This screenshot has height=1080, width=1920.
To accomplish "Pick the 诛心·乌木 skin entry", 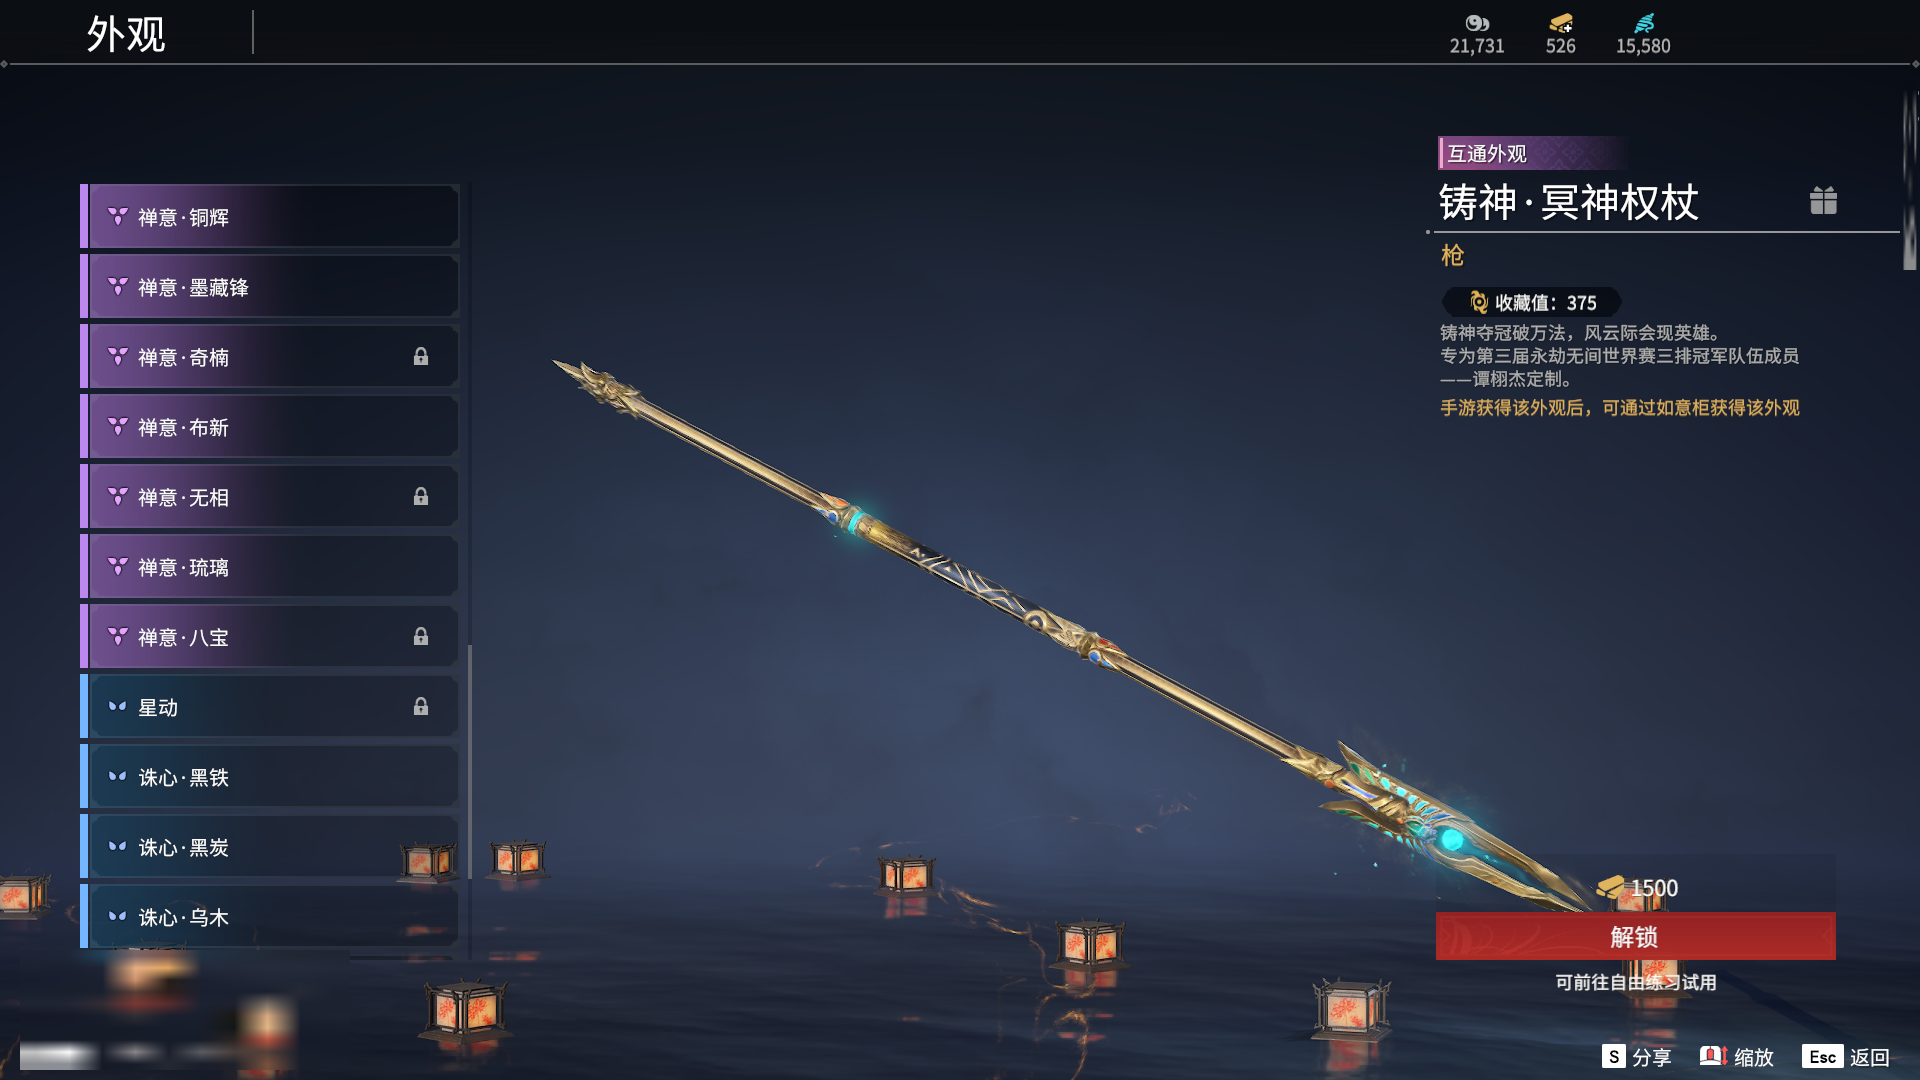I will pyautogui.click(x=270, y=917).
